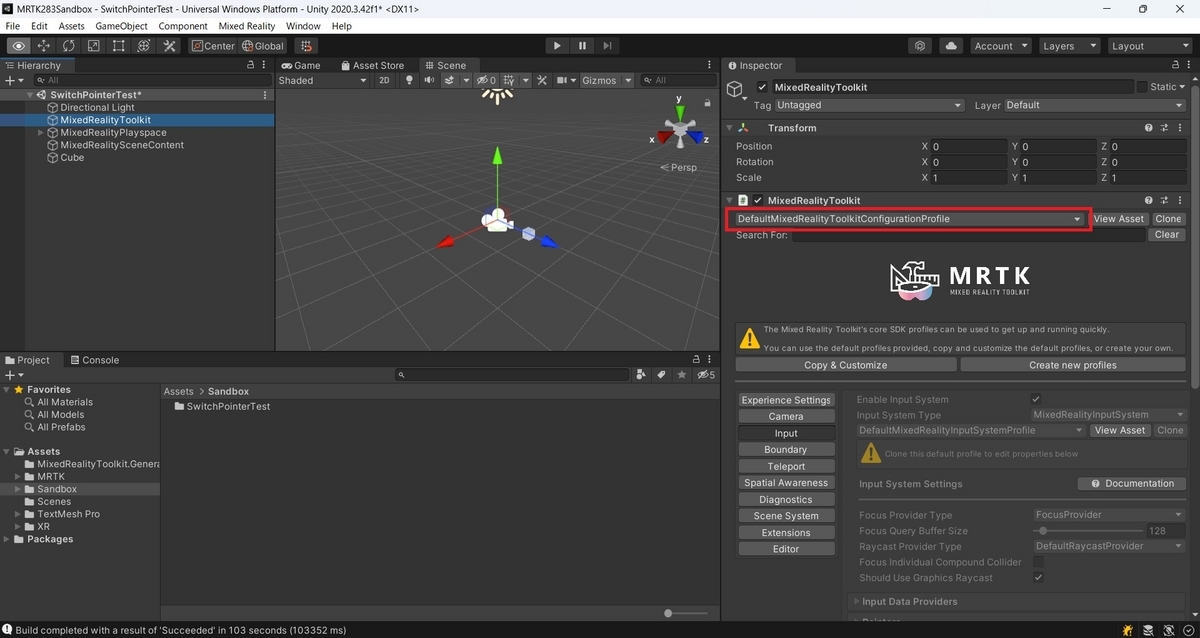Toggle Focus Individual Compound Collider checkbox
The height and width of the screenshot is (638, 1200).
pyautogui.click(x=1038, y=562)
